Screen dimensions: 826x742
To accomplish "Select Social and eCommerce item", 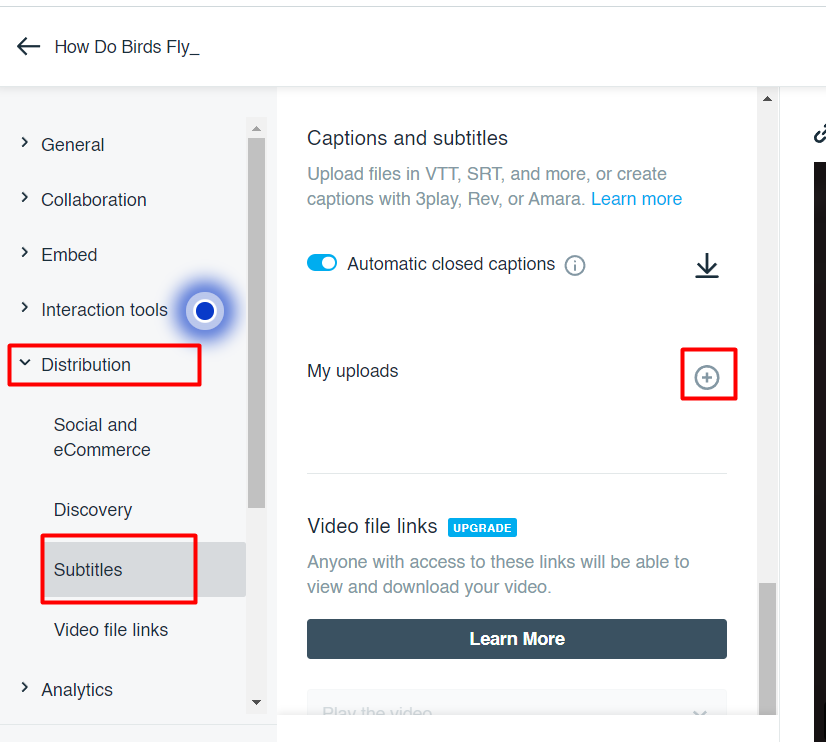I will click(x=102, y=437).
